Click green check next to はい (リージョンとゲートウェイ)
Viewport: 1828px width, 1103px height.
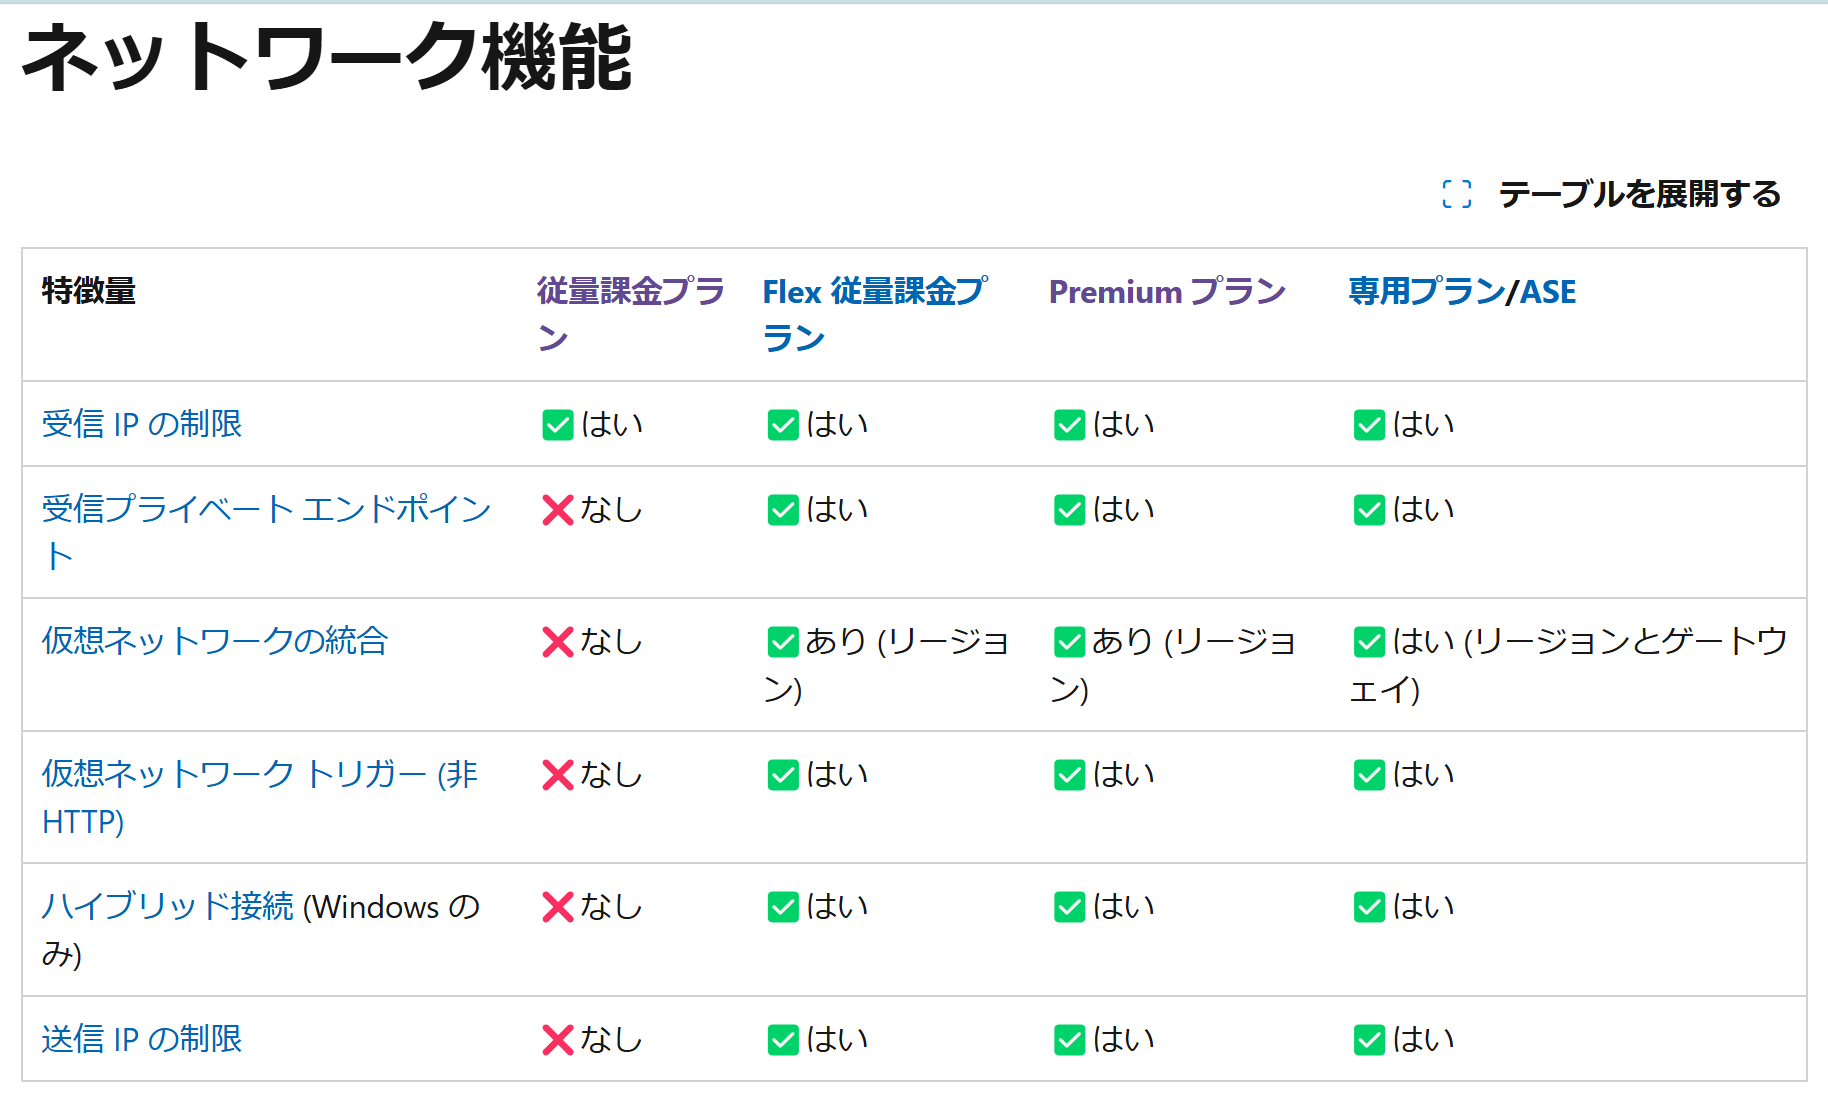coord(1369,642)
